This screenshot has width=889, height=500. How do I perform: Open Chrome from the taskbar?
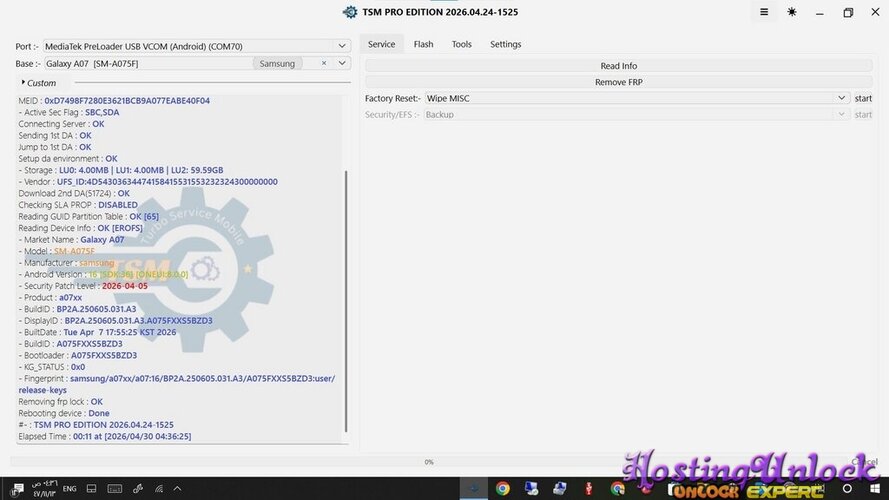502,489
